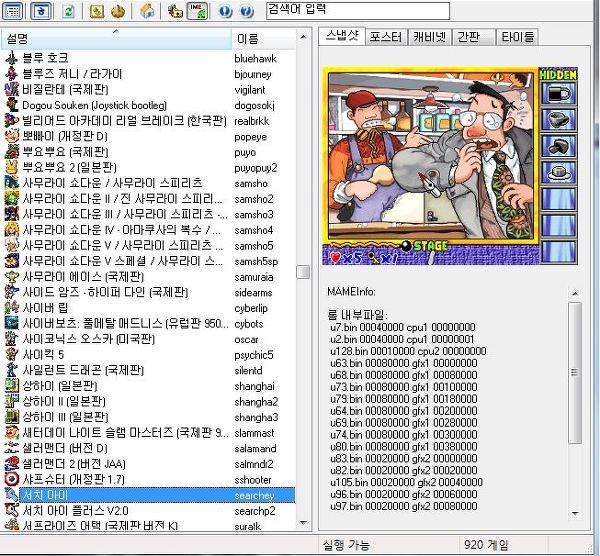The image size is (600, 556).
Task: Click the joystick toolbar icon
Action: click(x=118, y=11)
